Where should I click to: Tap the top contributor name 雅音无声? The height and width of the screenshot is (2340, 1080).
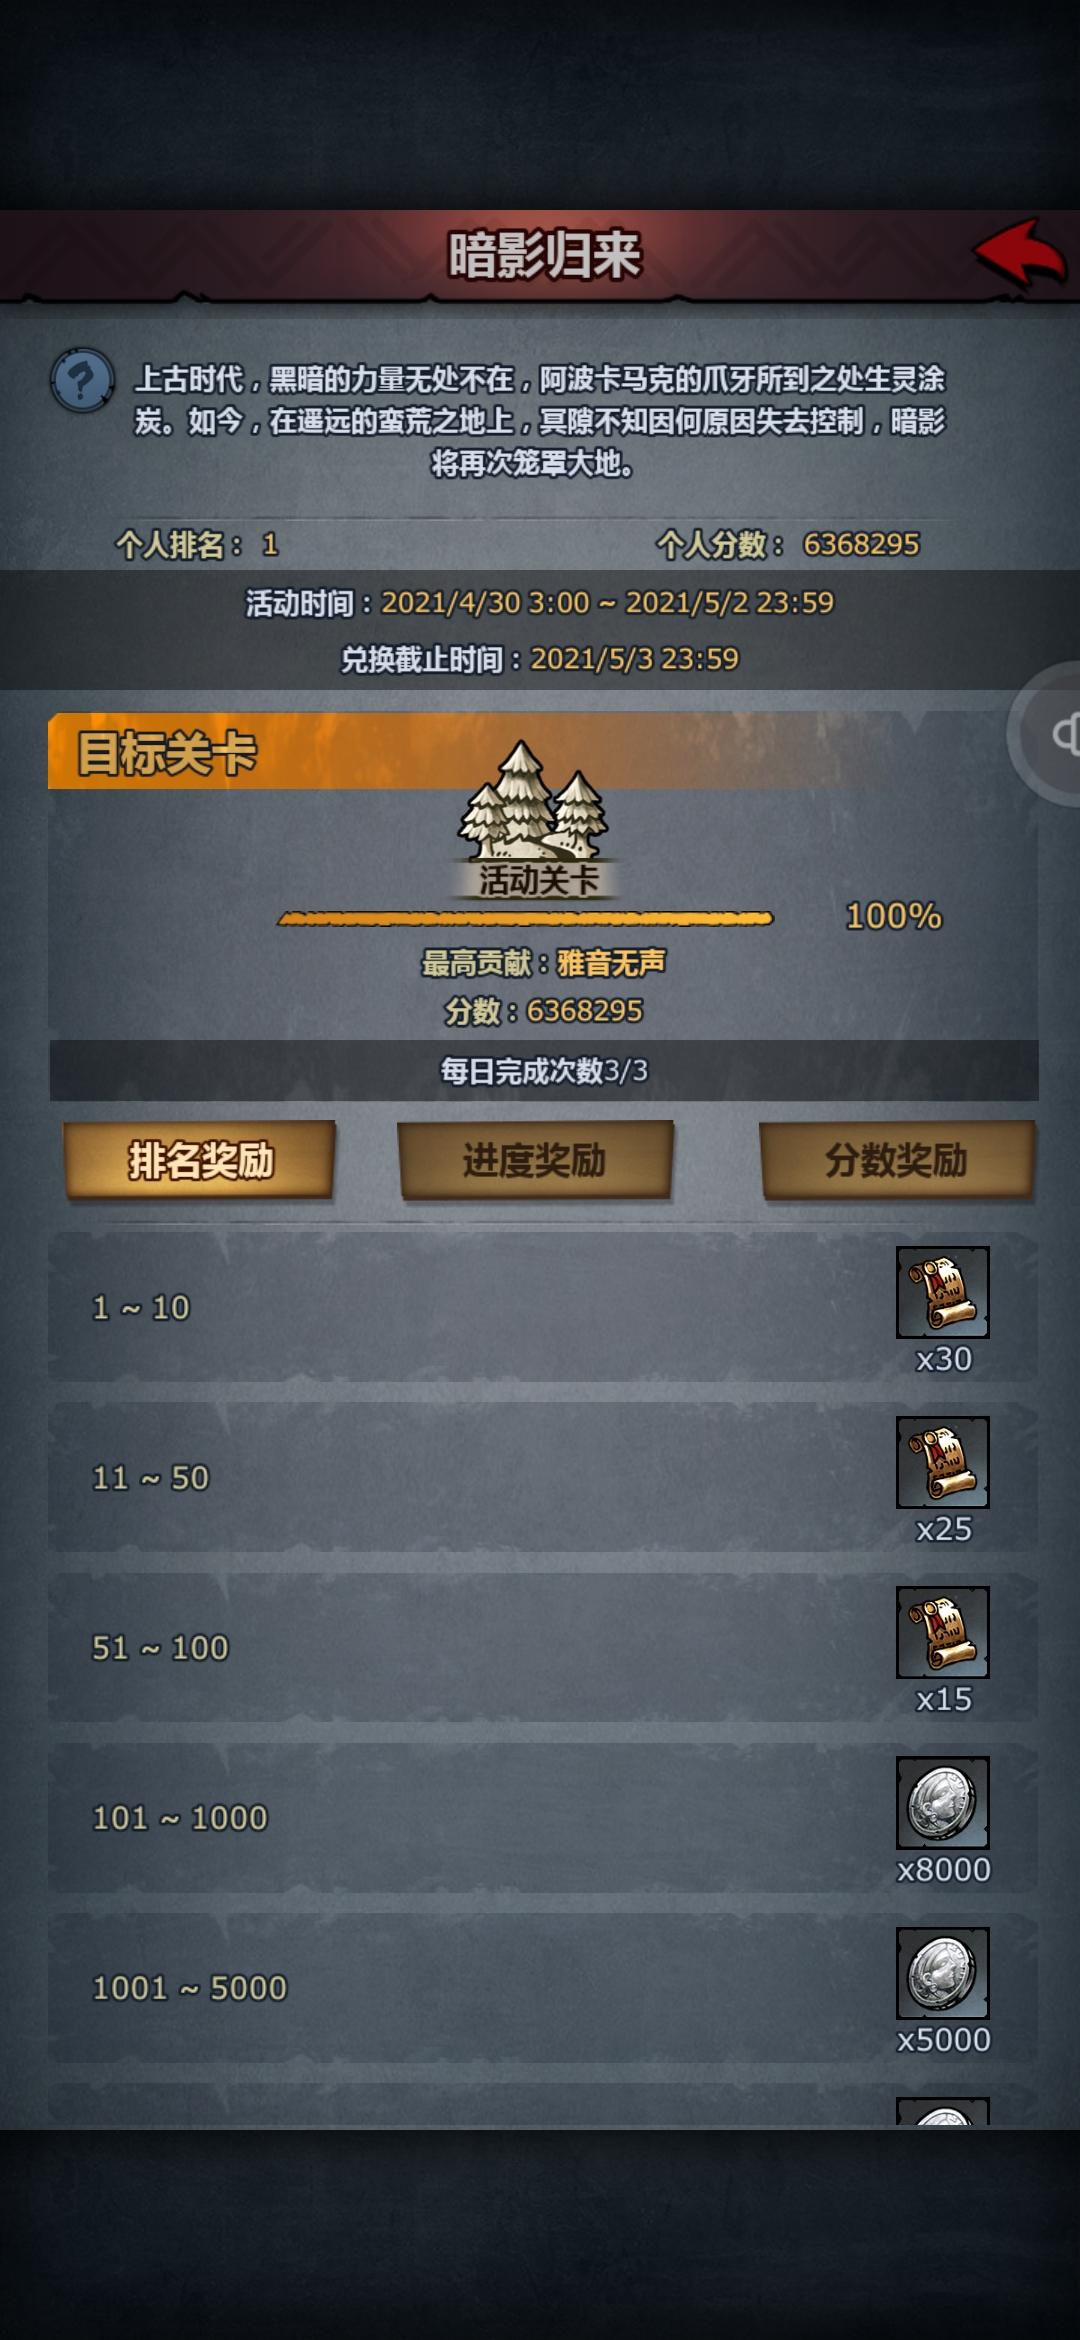click(x=611, y=963)
